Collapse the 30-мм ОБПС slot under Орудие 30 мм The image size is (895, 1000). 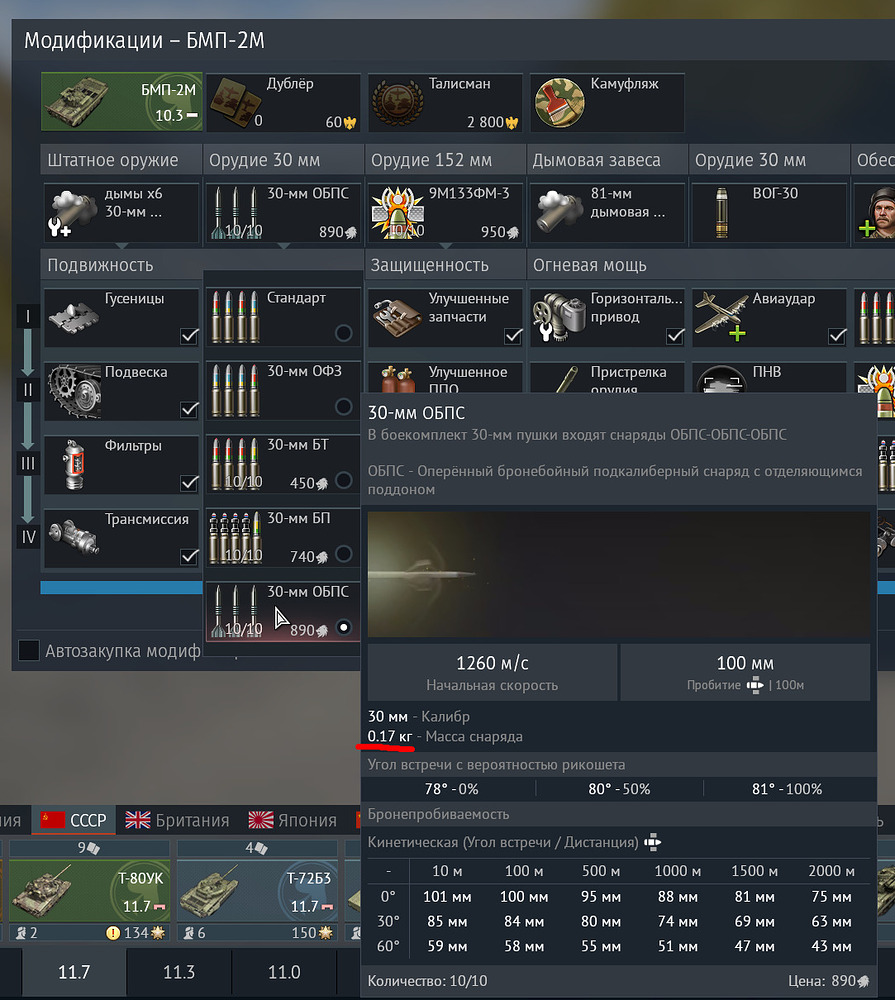tap(283, 212)
